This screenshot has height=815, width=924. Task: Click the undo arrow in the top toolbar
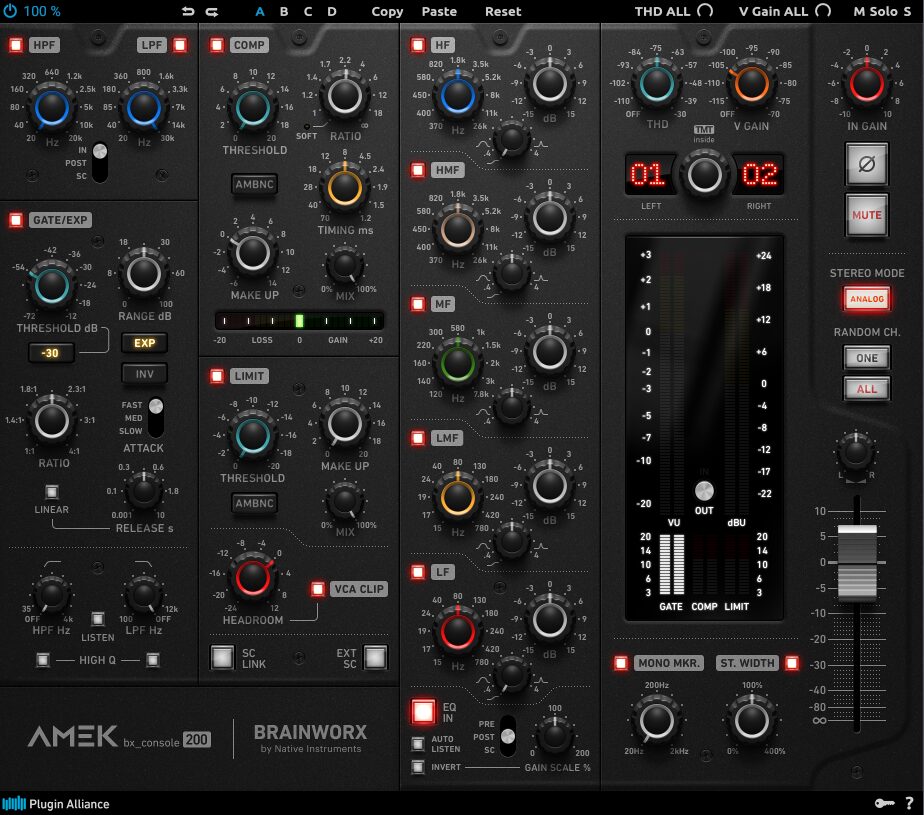click(x=189, y=11)
